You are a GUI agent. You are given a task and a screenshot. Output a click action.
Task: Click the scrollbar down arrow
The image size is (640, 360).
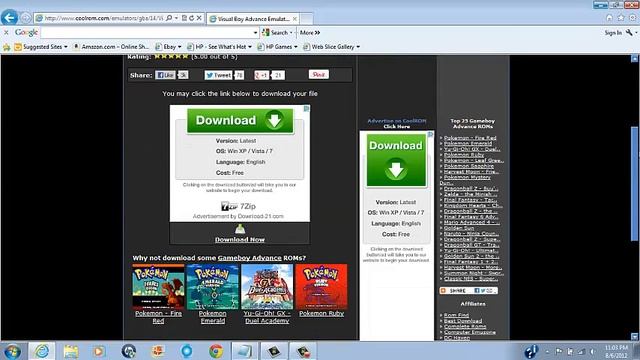pyautogui.click(x=635, y=337)
